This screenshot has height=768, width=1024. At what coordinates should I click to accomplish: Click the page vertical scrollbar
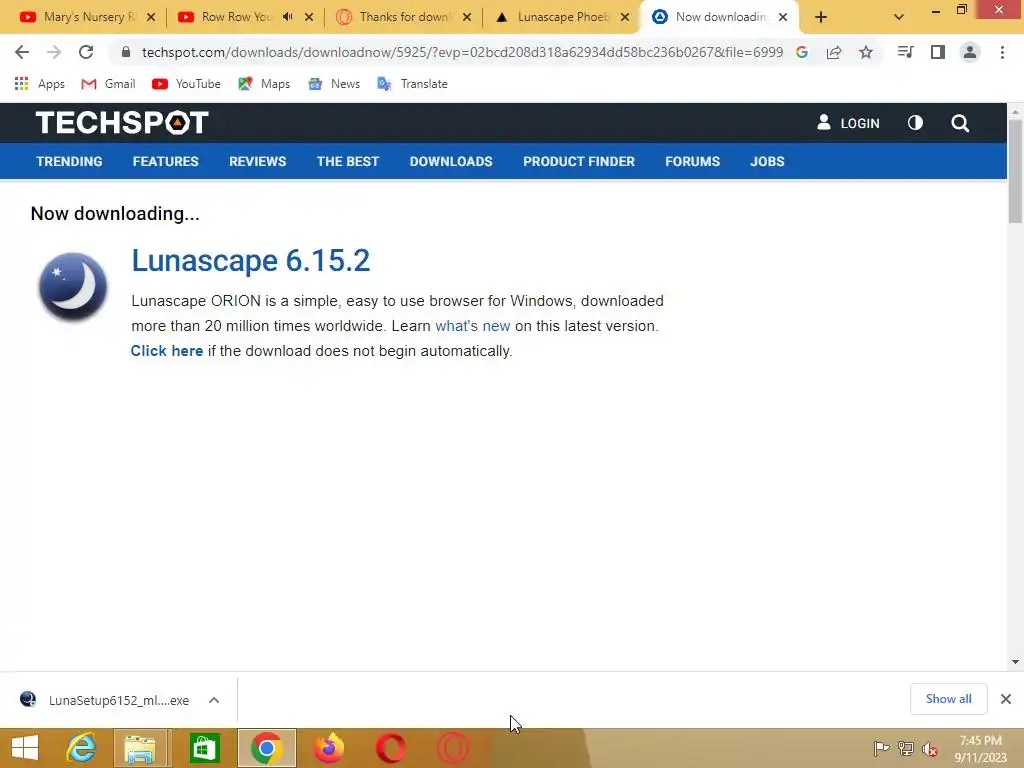1015,171
